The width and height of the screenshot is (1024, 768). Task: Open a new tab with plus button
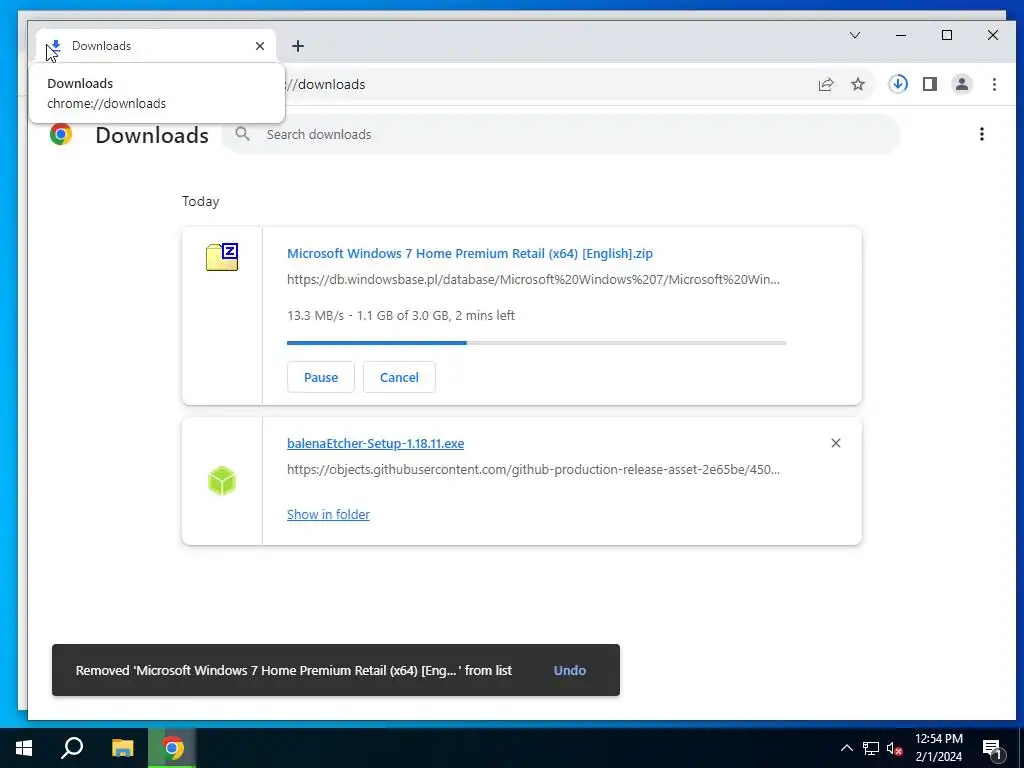click(298, 46)
